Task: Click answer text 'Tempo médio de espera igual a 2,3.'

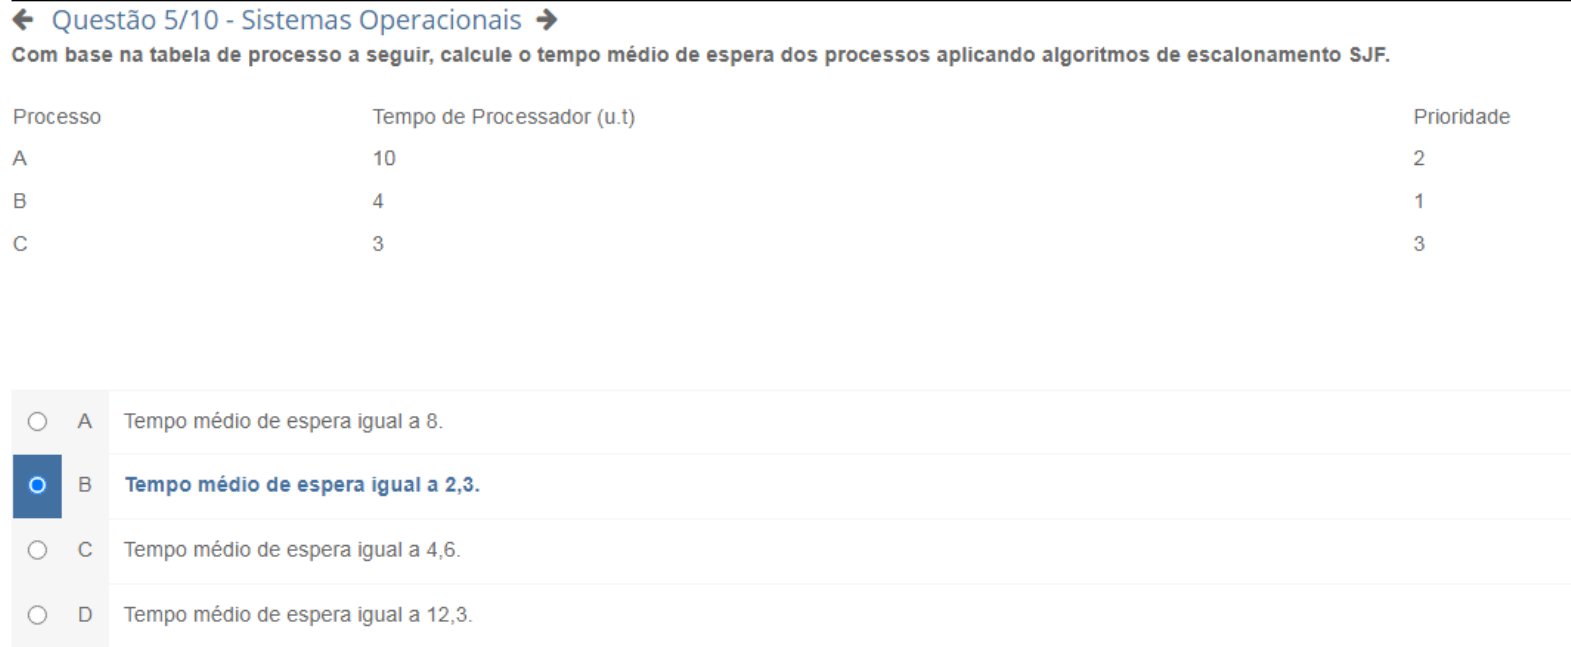Action: pyautogui.click(x=302, y=485)
